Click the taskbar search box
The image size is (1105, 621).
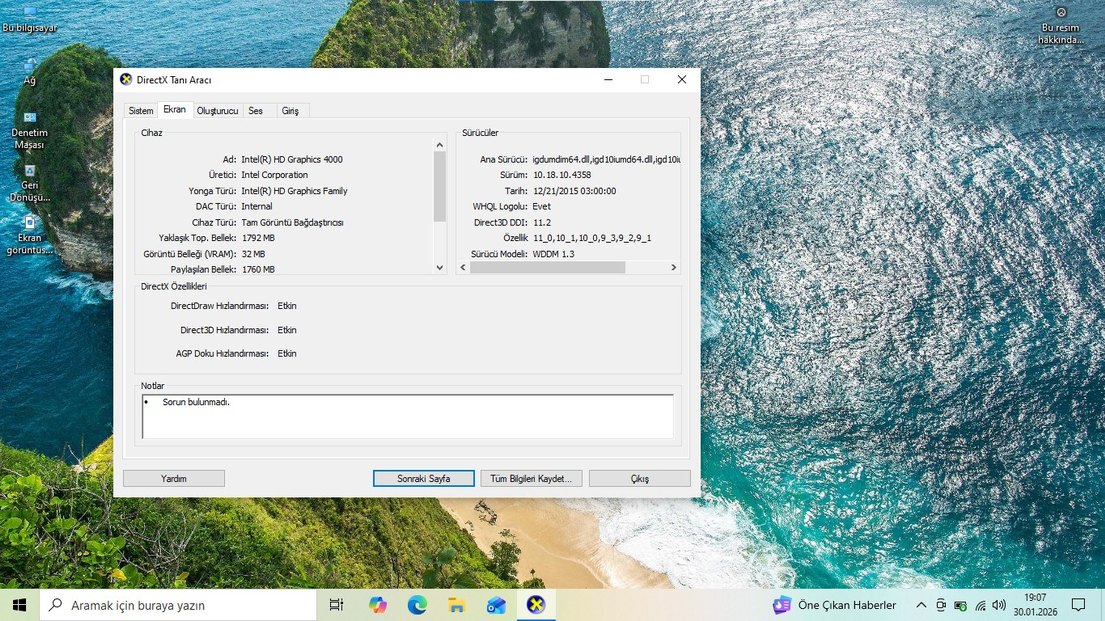click(180, 605)
